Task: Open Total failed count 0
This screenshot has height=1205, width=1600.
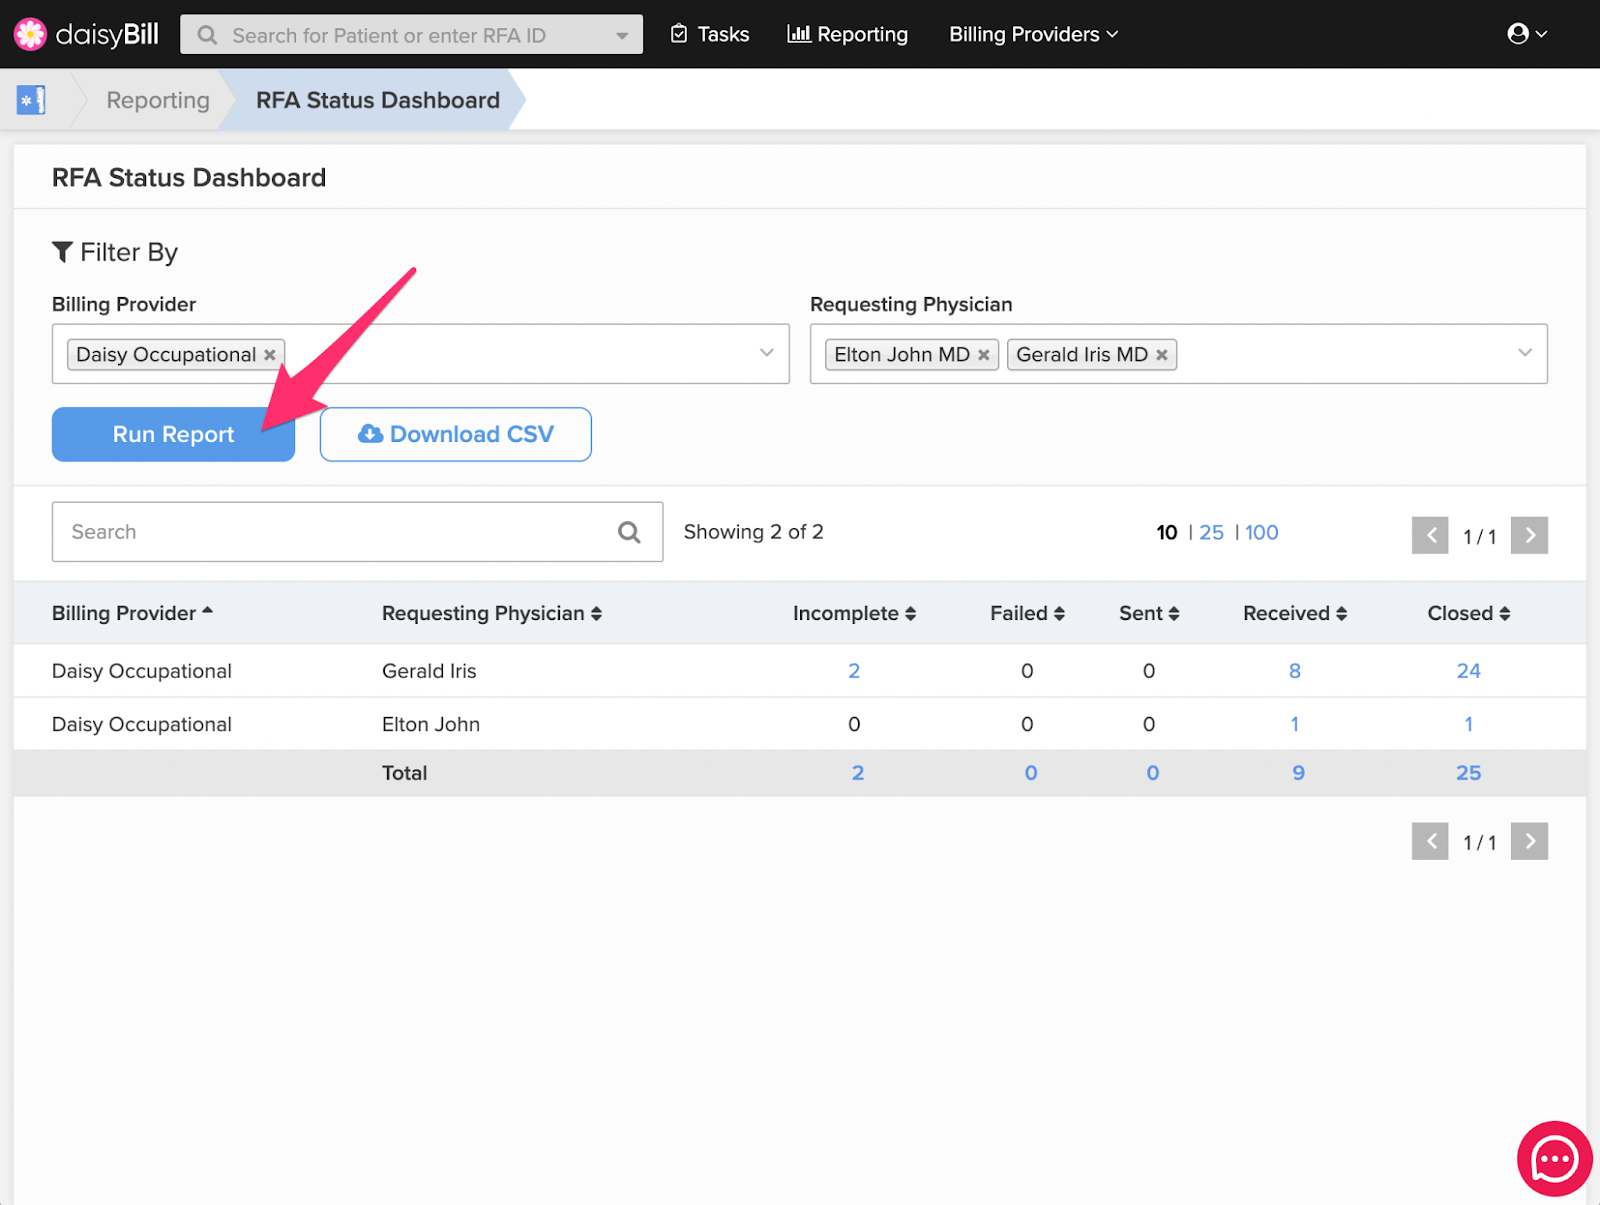Action: coord(1031,773)
